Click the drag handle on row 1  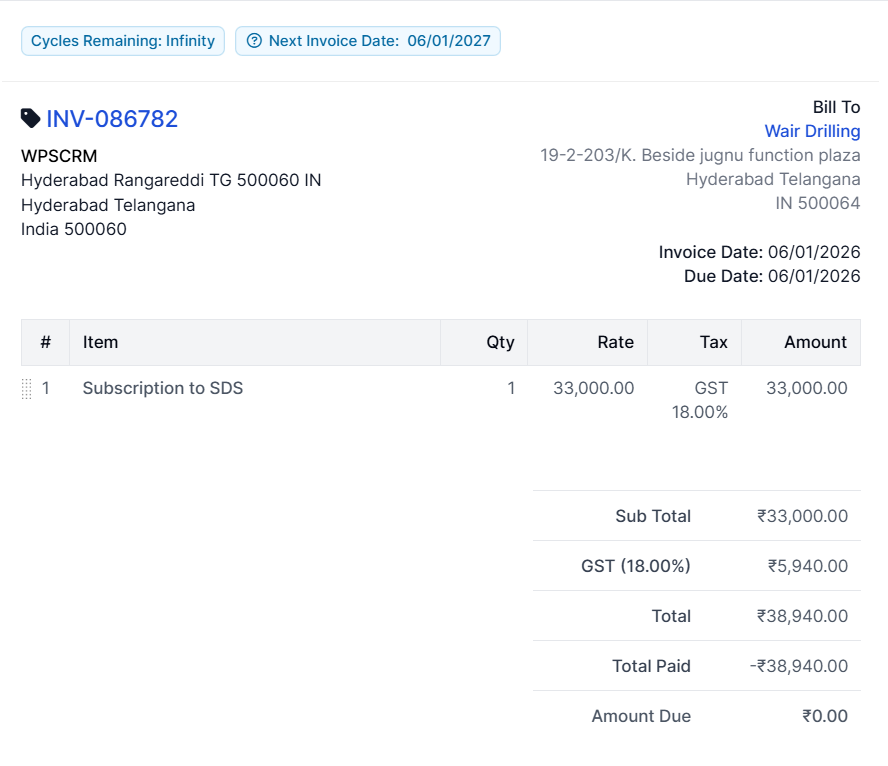[x=27, y=389]
